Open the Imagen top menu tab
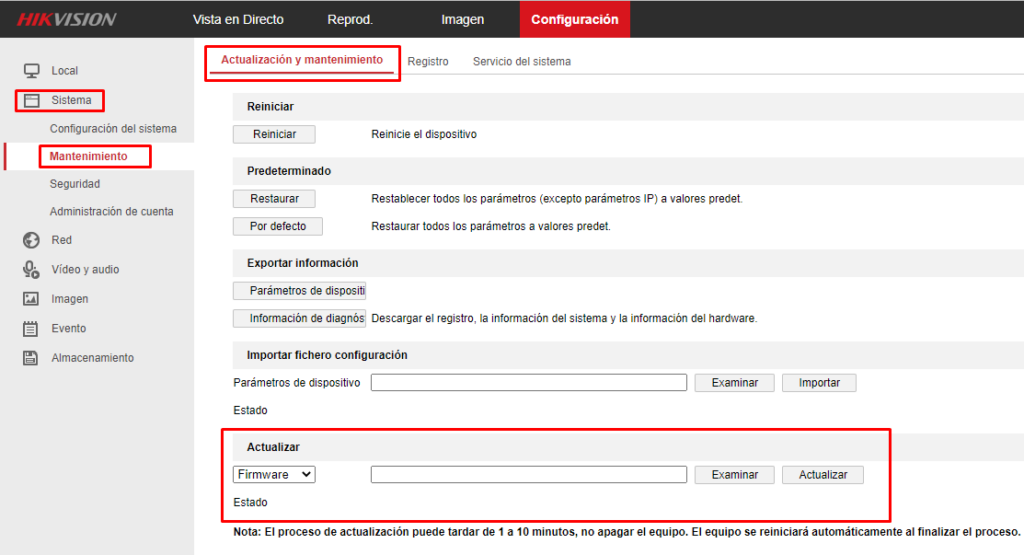 tap(462, 20)
